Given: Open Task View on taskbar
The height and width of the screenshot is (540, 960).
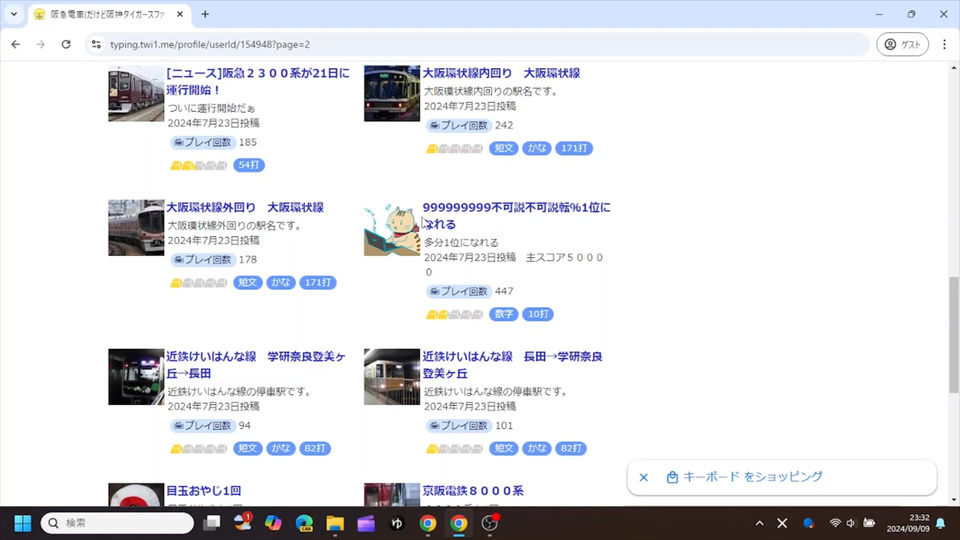Looking at the screenshot, I should click(212, 523).
